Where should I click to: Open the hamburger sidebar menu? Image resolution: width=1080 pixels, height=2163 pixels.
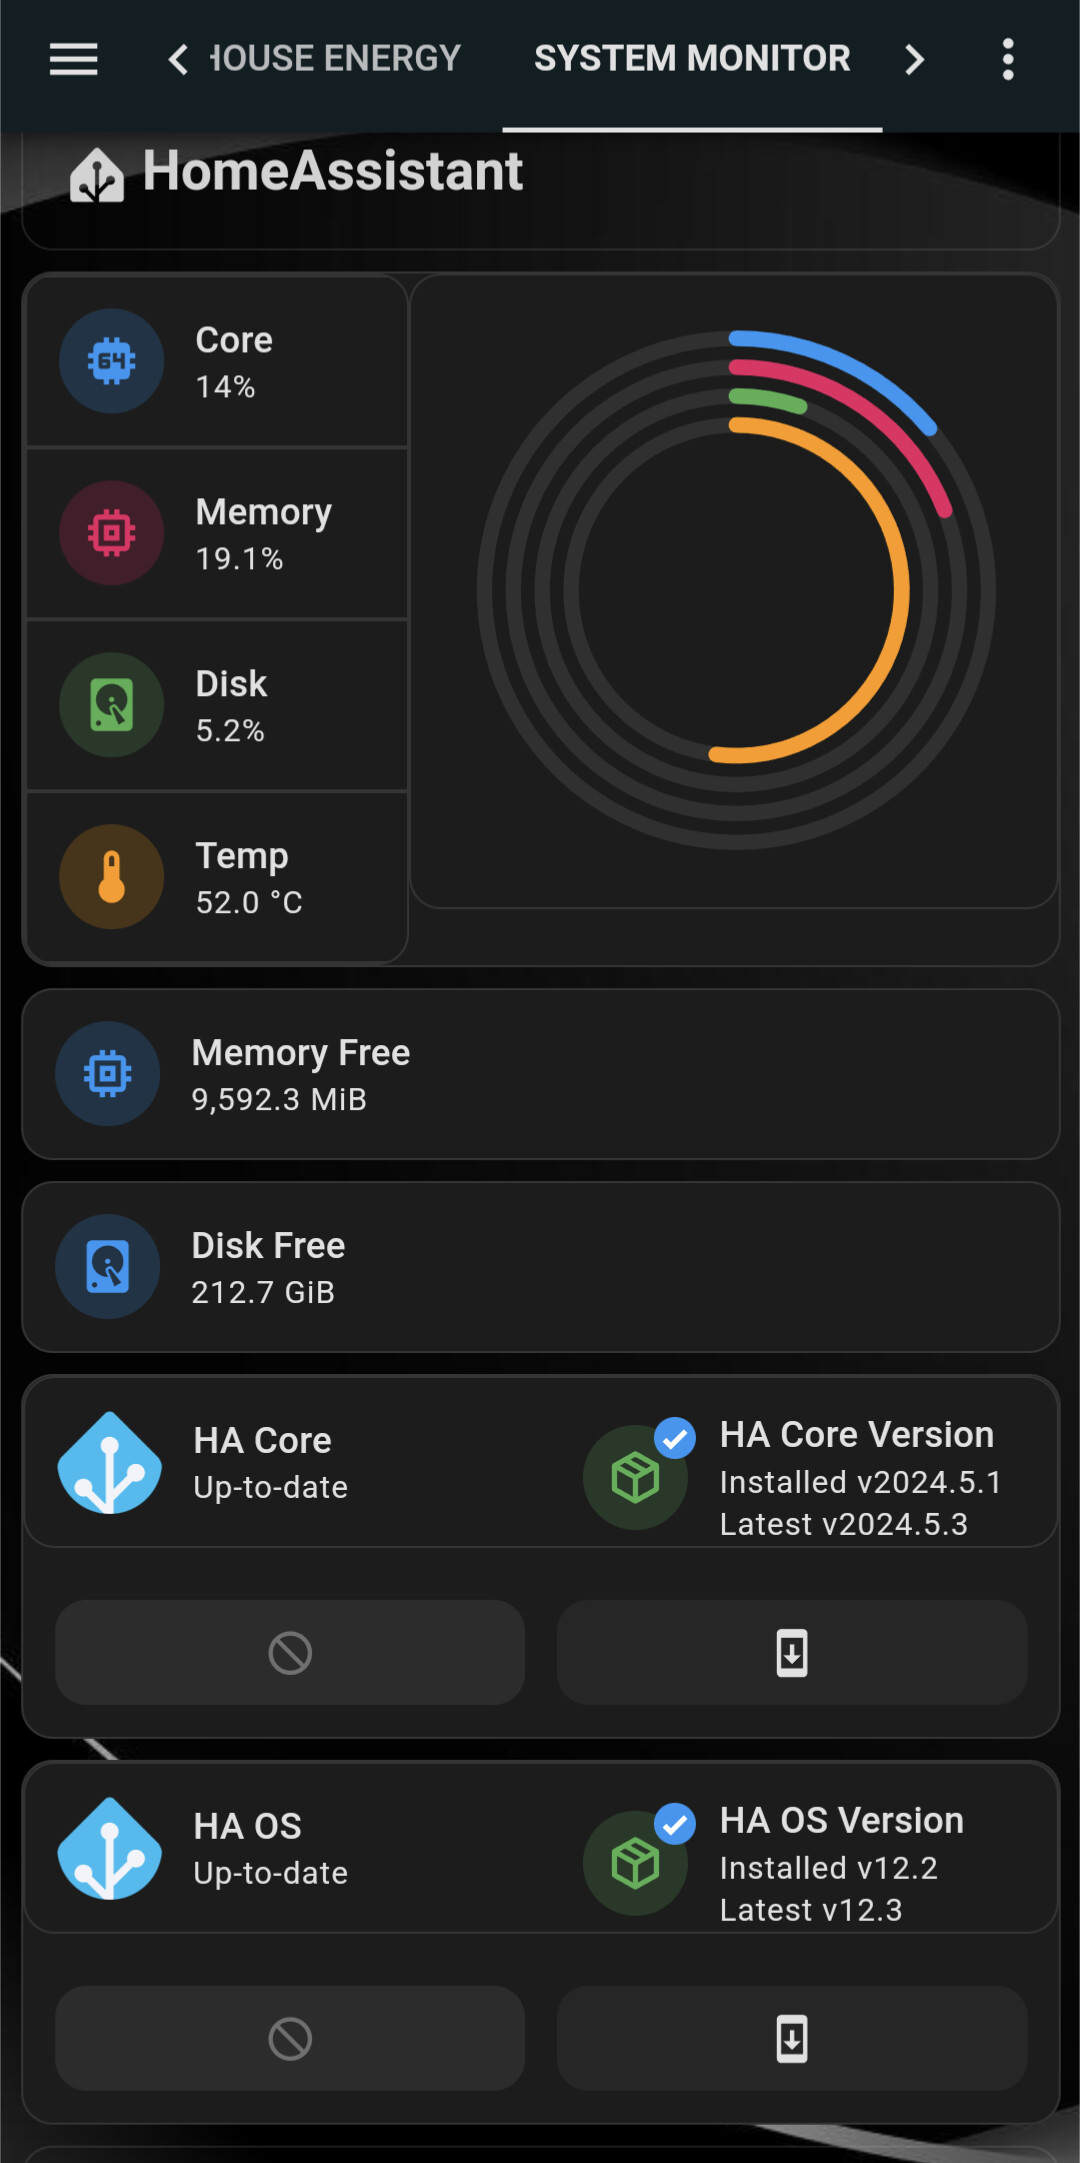74,60
